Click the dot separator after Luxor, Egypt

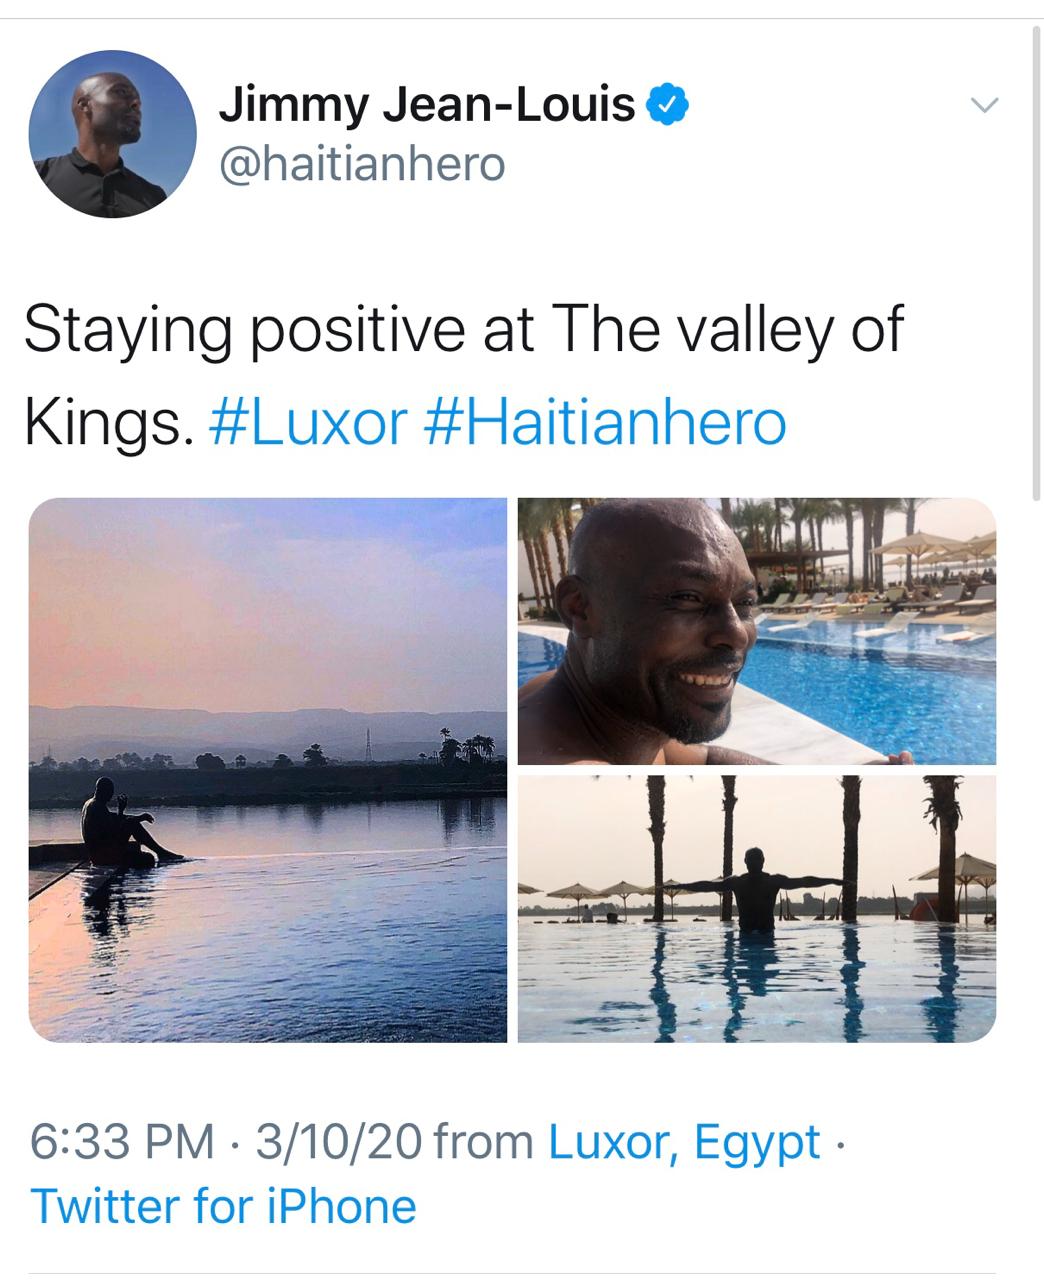coord(839,1142)
